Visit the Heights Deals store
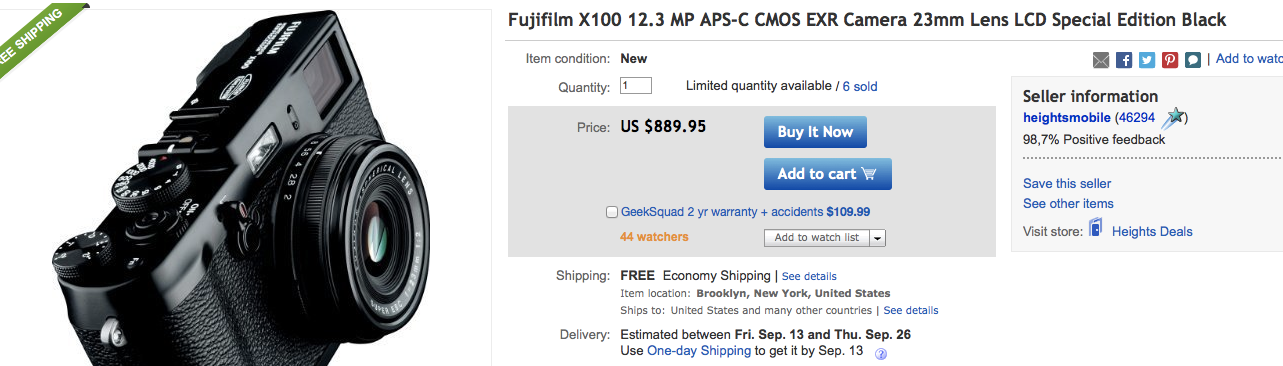The width and height of the screenshot is (1283, 366). point(1152,232)
